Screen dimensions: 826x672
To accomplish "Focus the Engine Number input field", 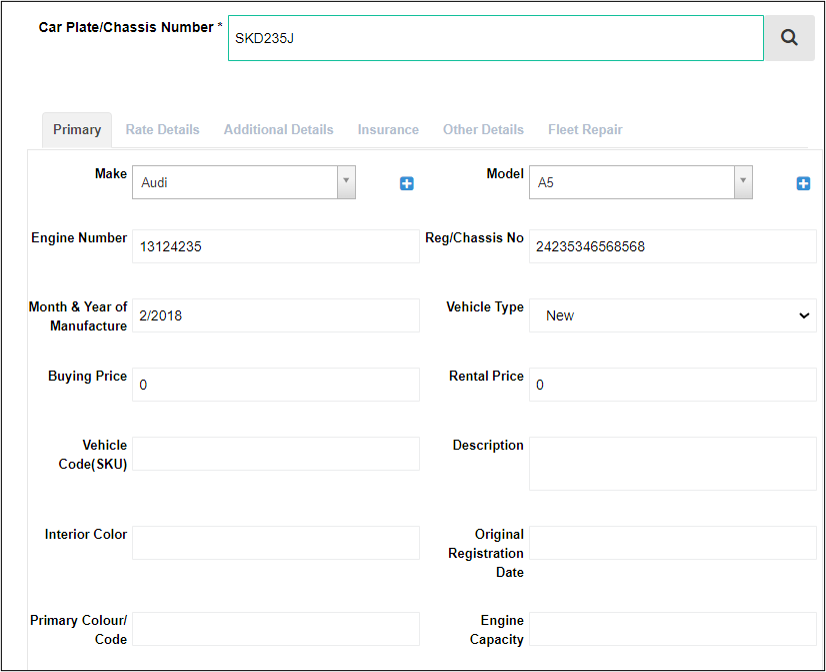I will click(276, 246).
